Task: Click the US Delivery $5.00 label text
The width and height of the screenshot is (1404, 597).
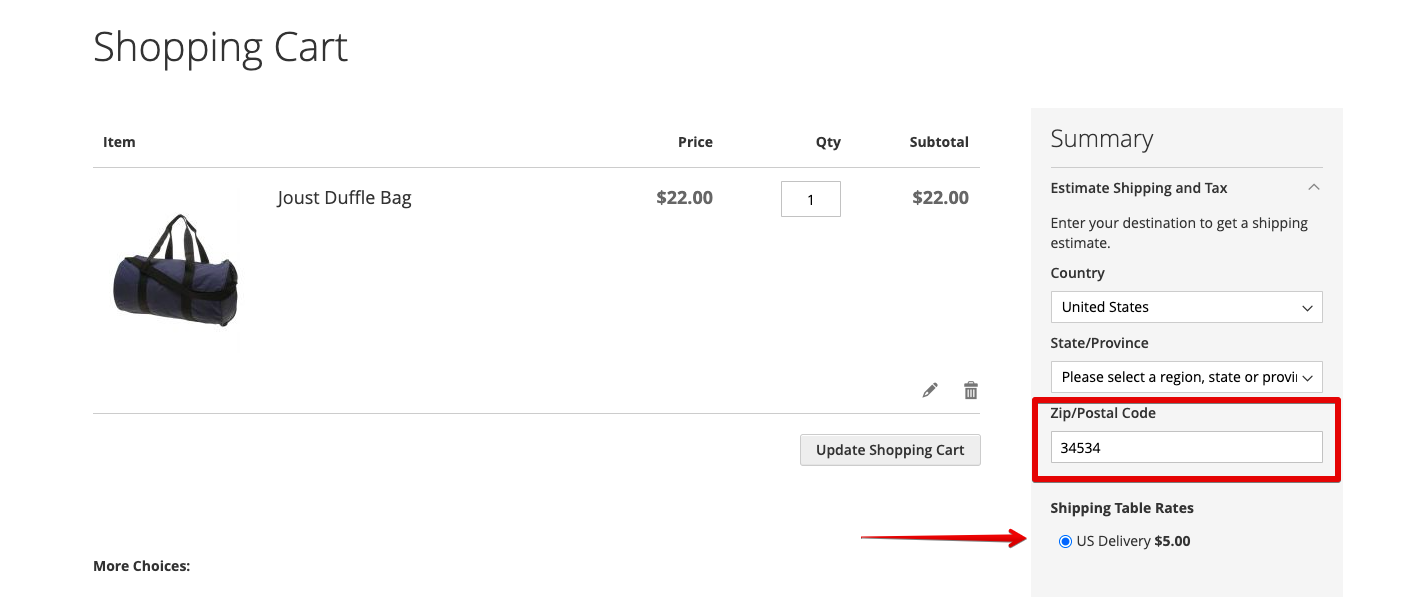Action: pos(1133,542)
